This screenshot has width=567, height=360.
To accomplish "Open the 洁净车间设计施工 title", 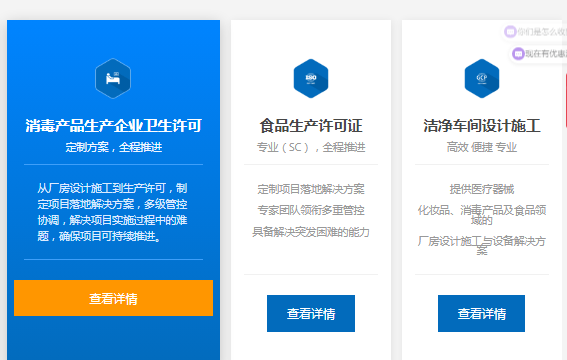I will point(482,126).
